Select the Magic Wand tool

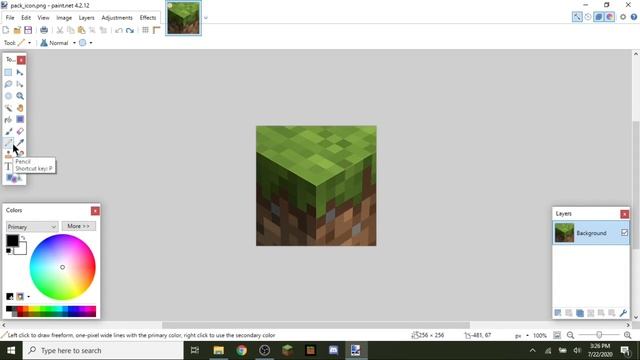coord(8,108)
